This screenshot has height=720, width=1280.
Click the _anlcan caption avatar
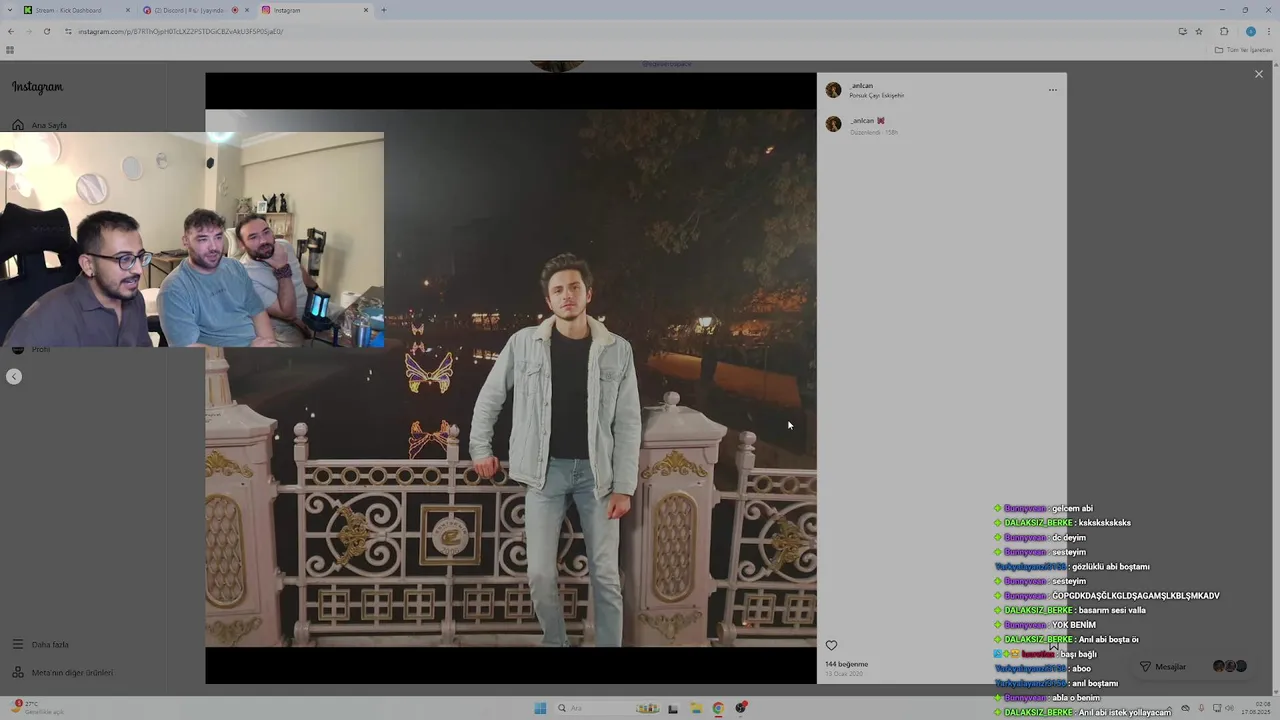[x=833, y=124]
